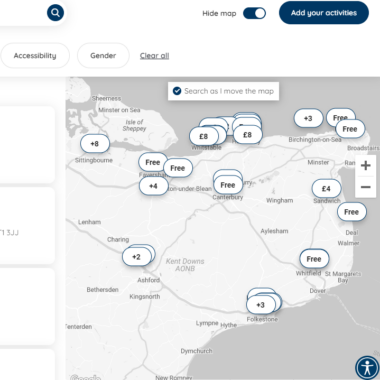Open the Accessibility filter dropdown

35,56
